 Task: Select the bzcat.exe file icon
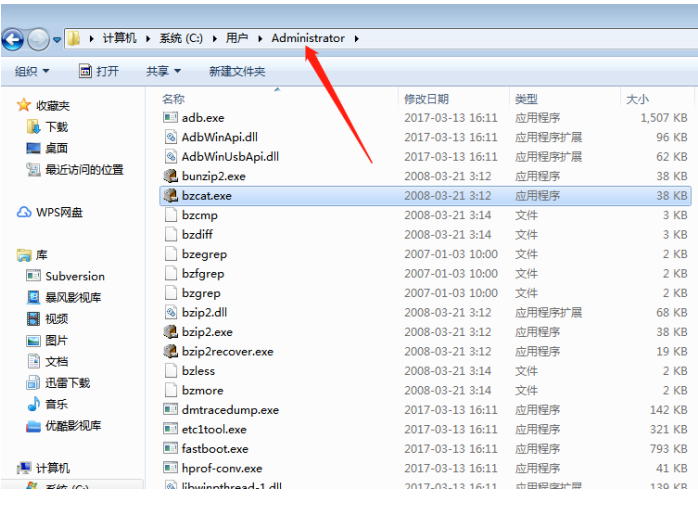click(170, 196)
